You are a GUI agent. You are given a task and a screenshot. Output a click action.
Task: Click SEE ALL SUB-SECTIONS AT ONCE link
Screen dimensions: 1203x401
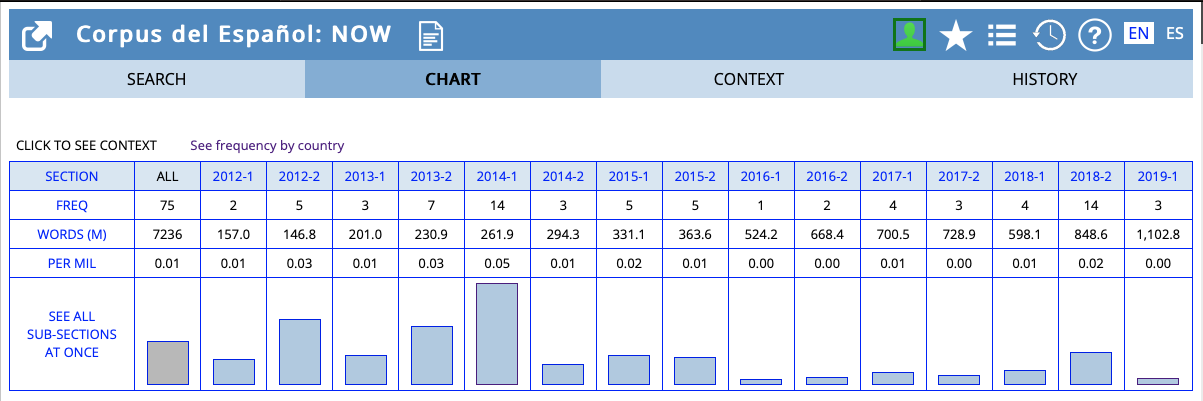[x=72, y=335]
